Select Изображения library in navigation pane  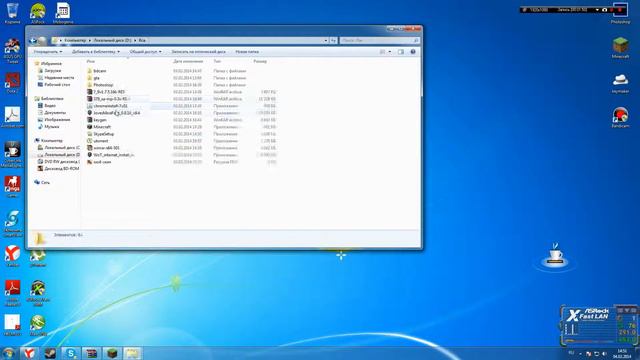pyautogui.click(x=57, y=120)
